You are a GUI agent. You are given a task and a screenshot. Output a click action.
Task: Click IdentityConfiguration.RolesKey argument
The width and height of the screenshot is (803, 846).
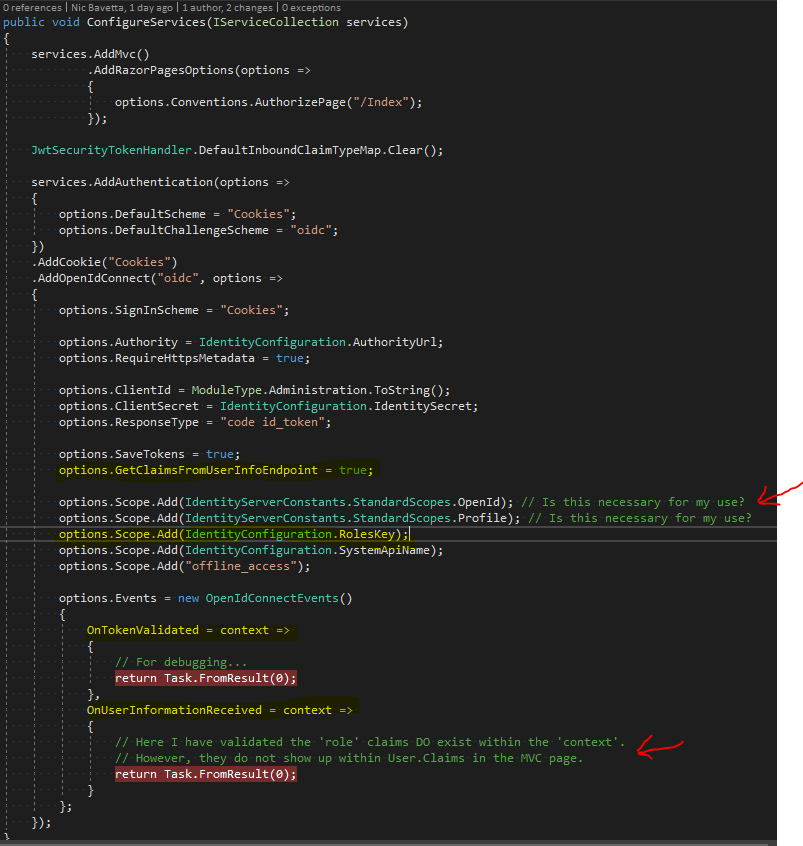click(289, 534)
